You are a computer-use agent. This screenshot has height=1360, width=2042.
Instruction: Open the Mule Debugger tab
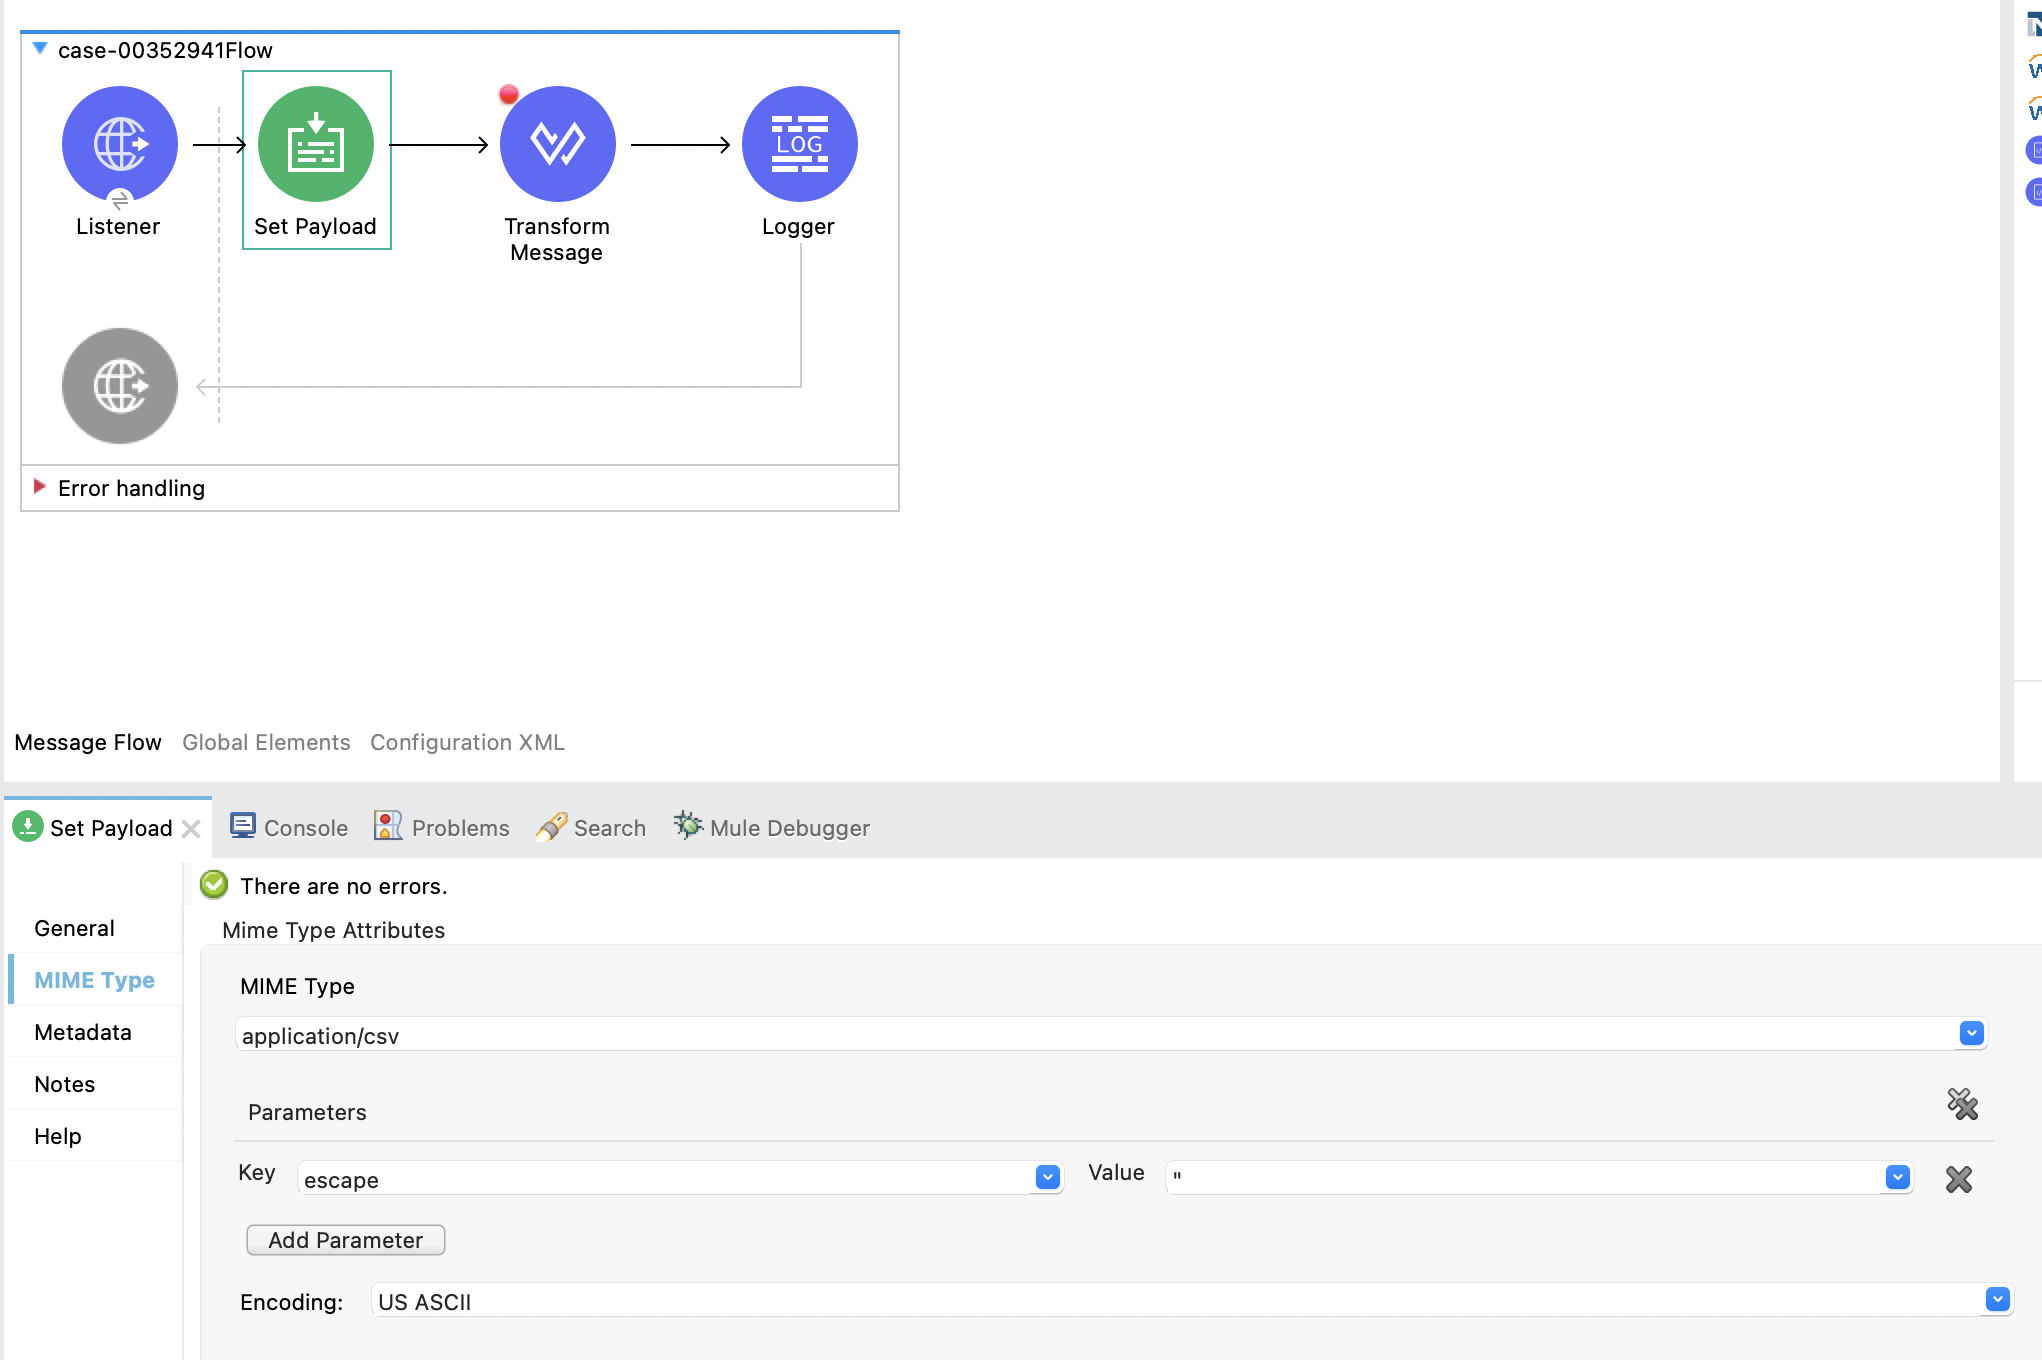click(771, 828)
